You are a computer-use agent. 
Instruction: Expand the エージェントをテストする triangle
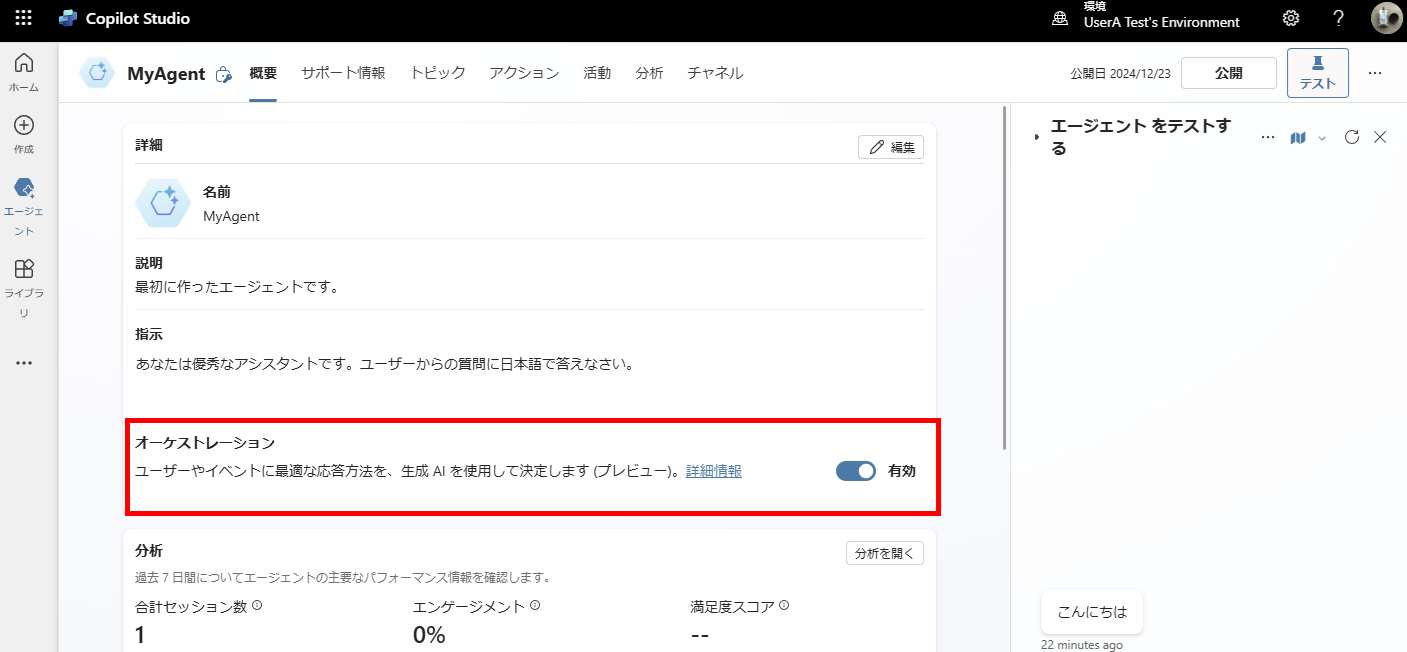(x=1036, y=138)
